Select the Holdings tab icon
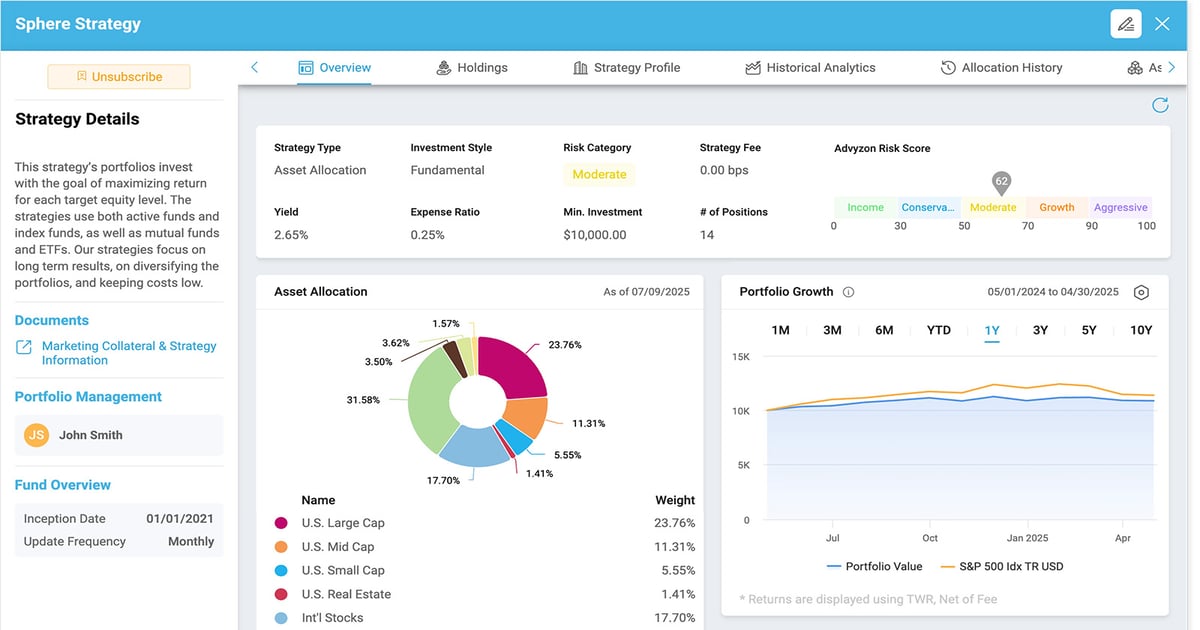The width and height of the screenshot is (1200, 630). coord(443,67)
